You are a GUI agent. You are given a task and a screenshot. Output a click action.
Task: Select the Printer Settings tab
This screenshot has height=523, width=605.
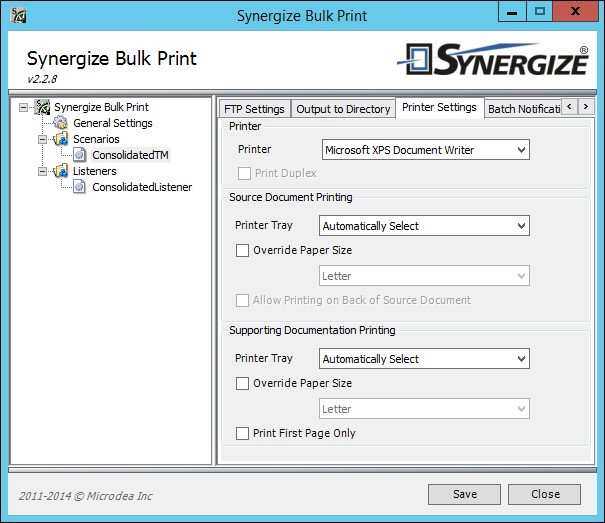click(439, 107)
